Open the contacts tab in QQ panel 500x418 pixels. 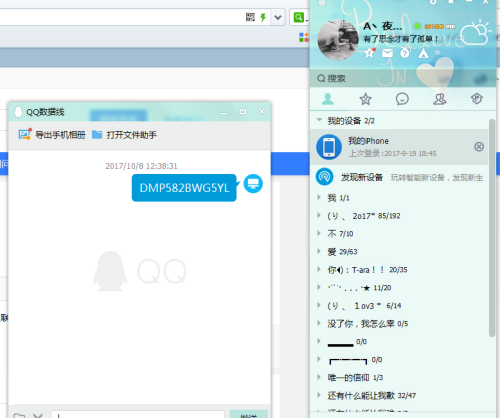point(328,99)
